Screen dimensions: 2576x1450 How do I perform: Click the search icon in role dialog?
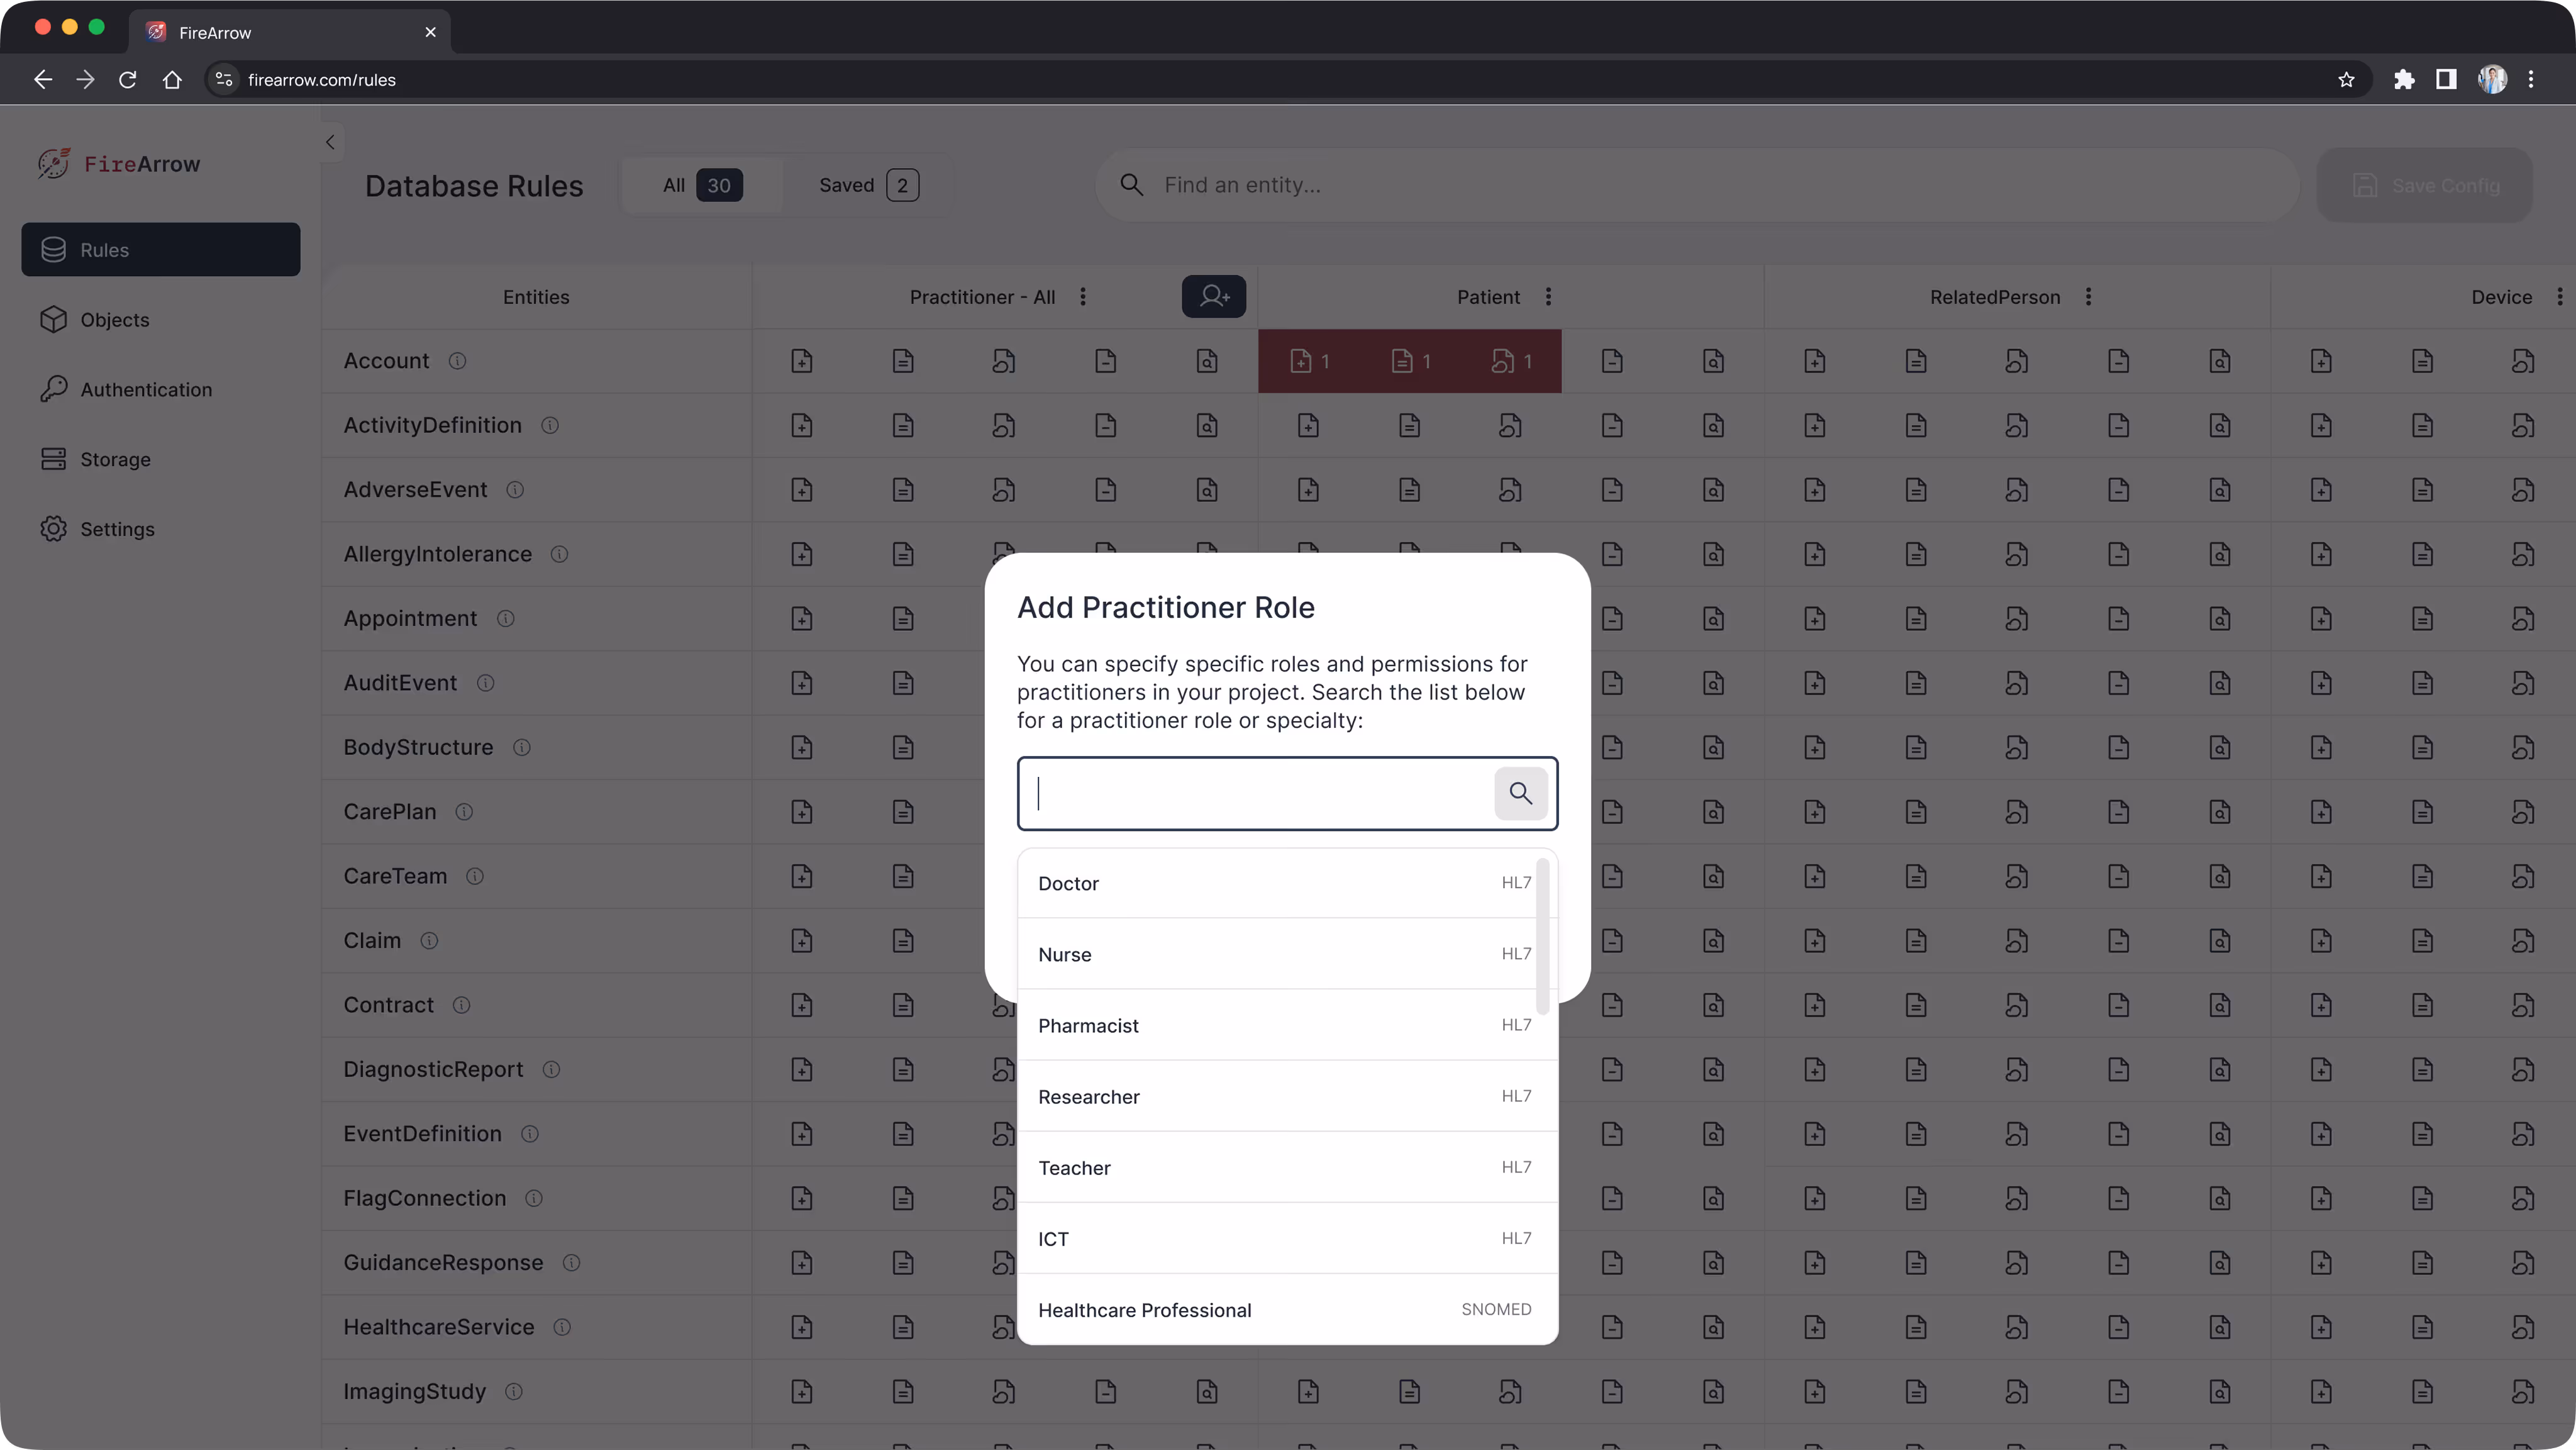pos(1521,794)
